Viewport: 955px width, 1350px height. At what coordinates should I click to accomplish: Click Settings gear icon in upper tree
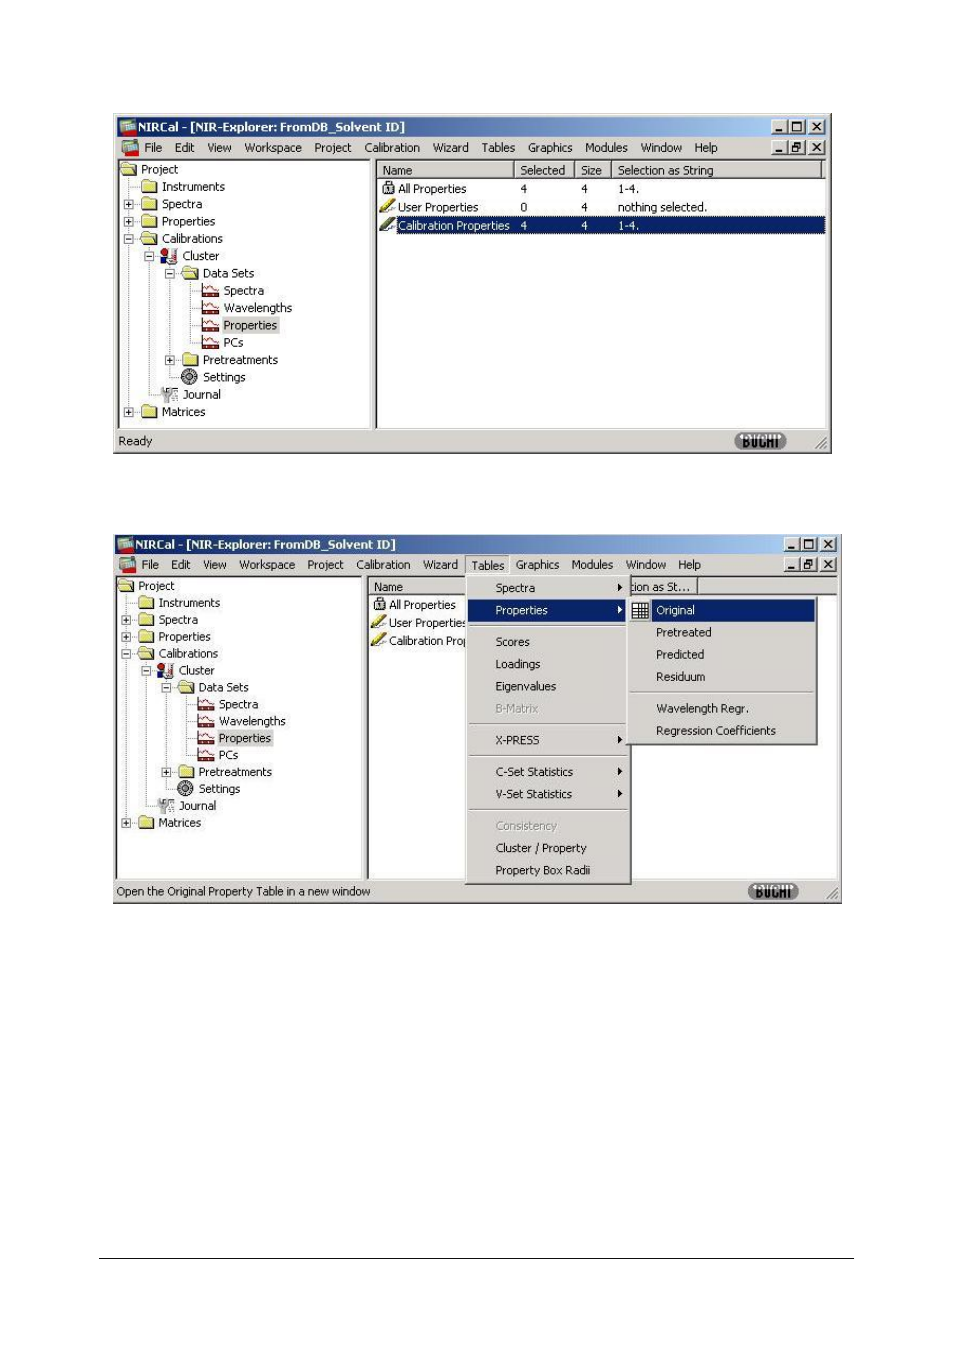coord(189,377)
